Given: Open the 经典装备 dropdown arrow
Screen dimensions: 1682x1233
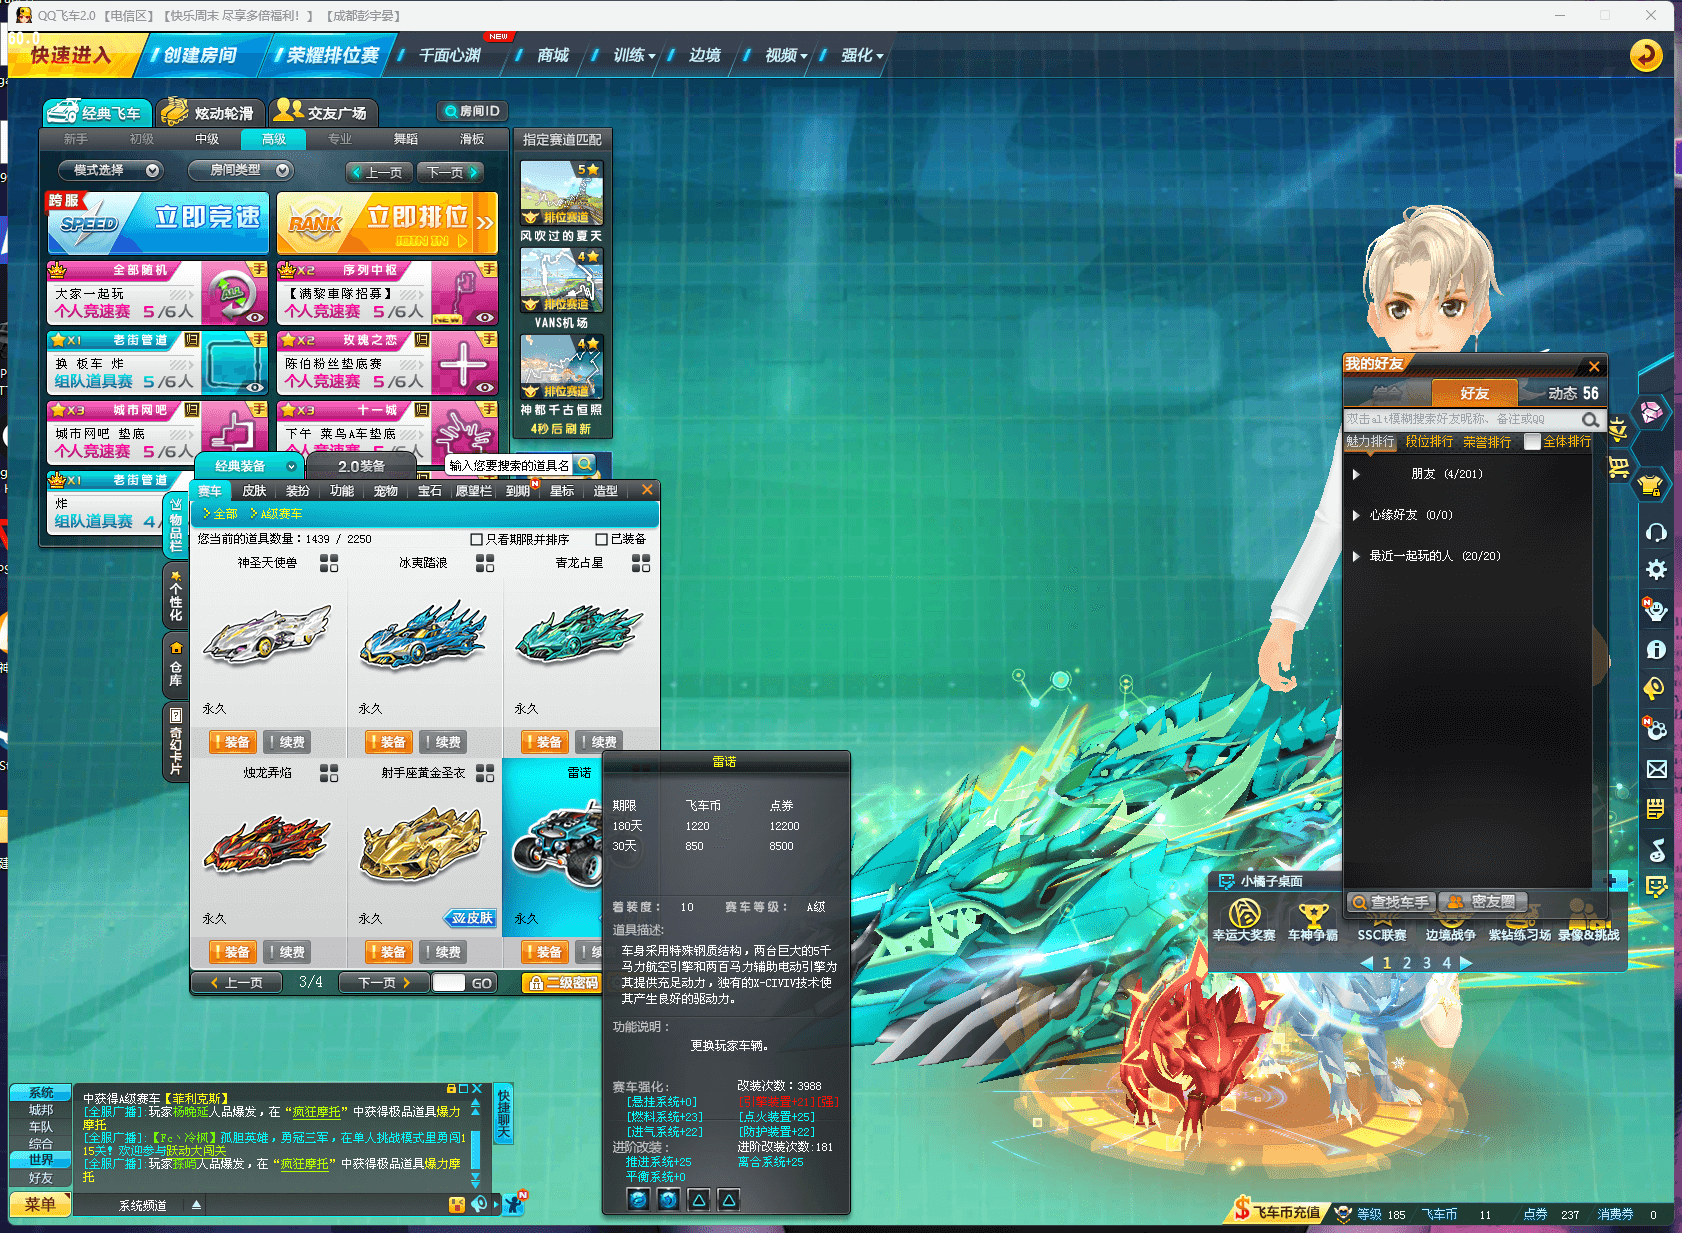Looking at the screenshot, I should (292, 466).
